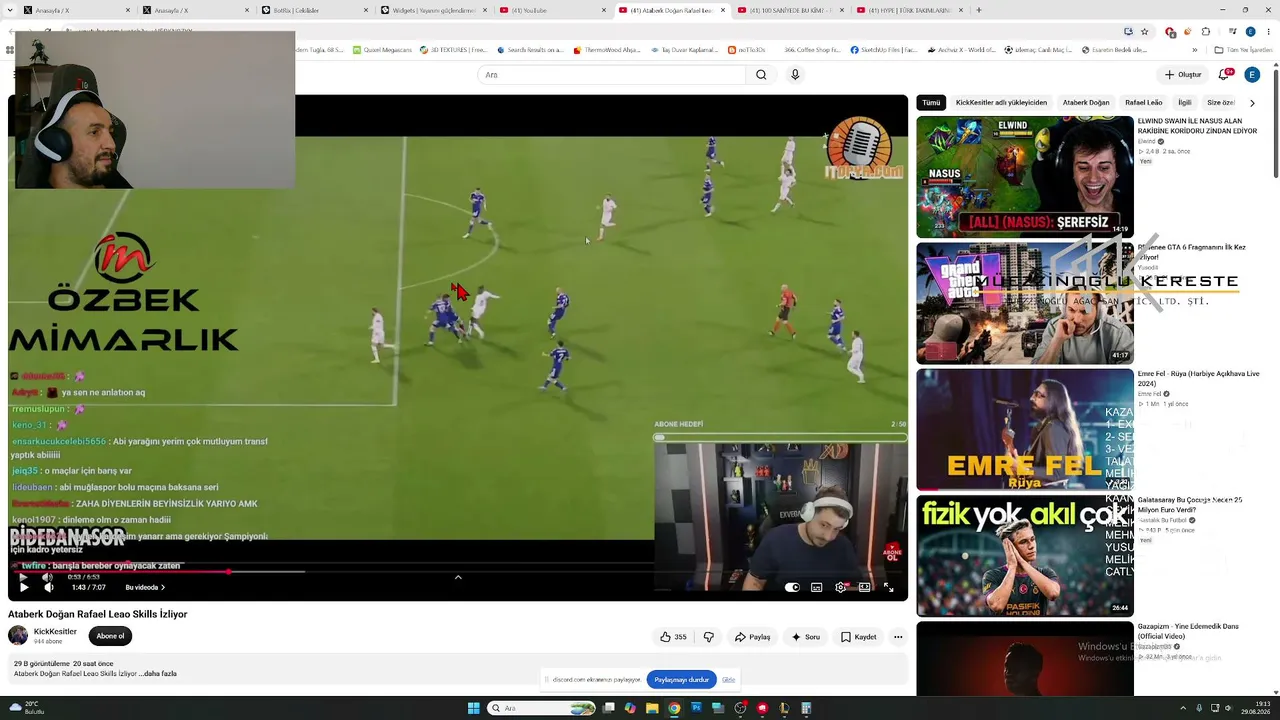Open 'Emre Fel - Rüya' video thumbnail

tap(1025, 430)
